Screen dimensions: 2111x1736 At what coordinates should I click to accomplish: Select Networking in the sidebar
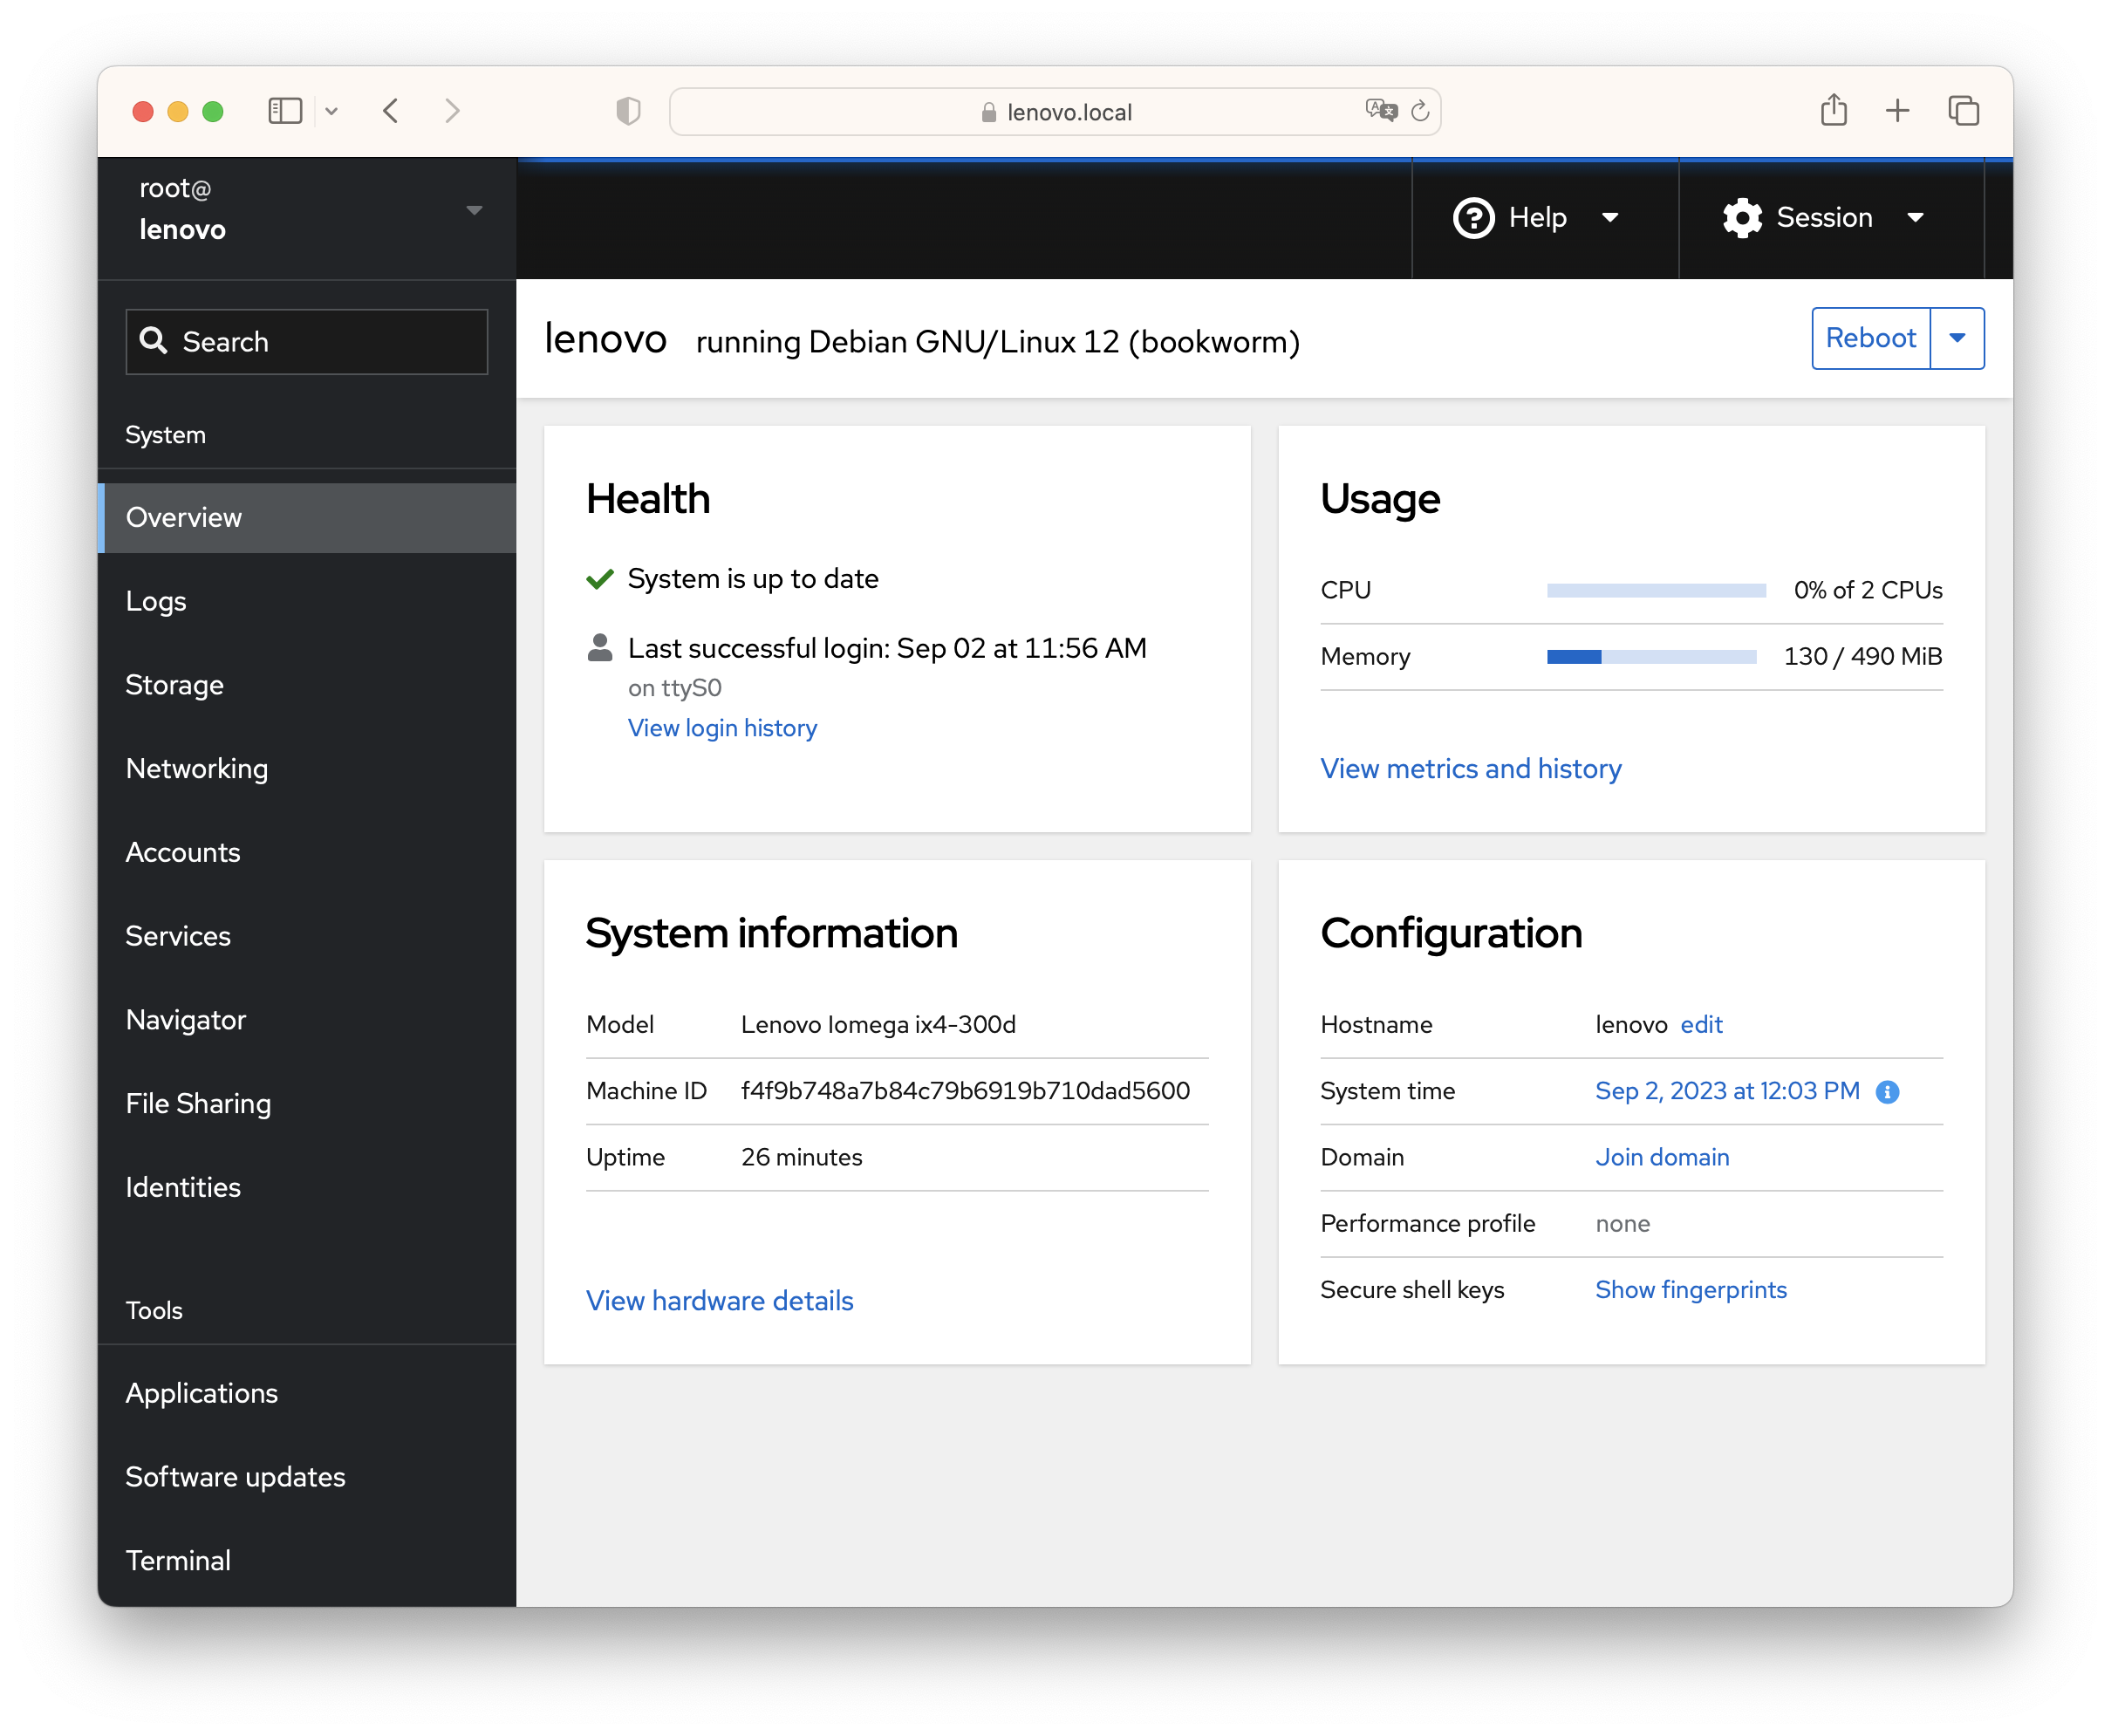[197, 768]
